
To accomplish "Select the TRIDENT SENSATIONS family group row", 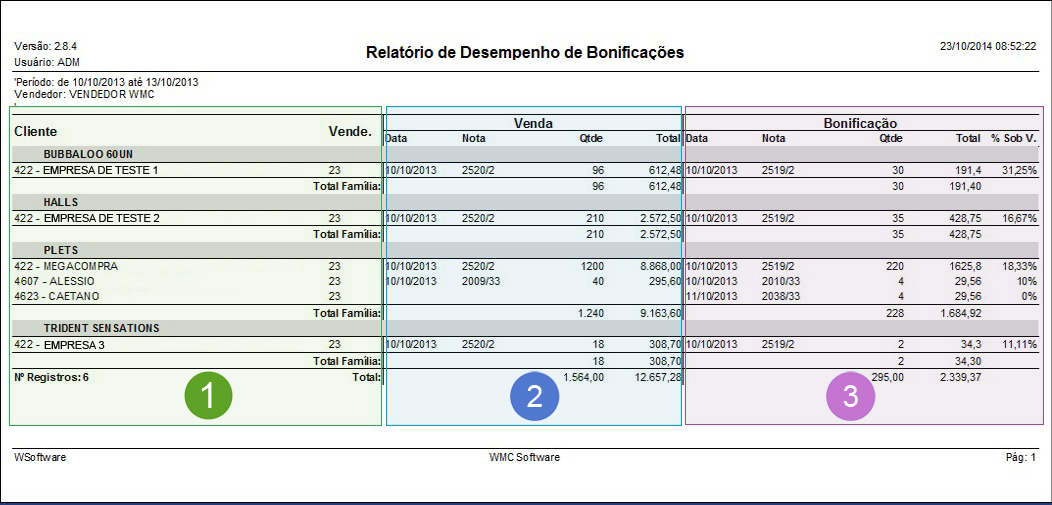I will click(102, 328).
